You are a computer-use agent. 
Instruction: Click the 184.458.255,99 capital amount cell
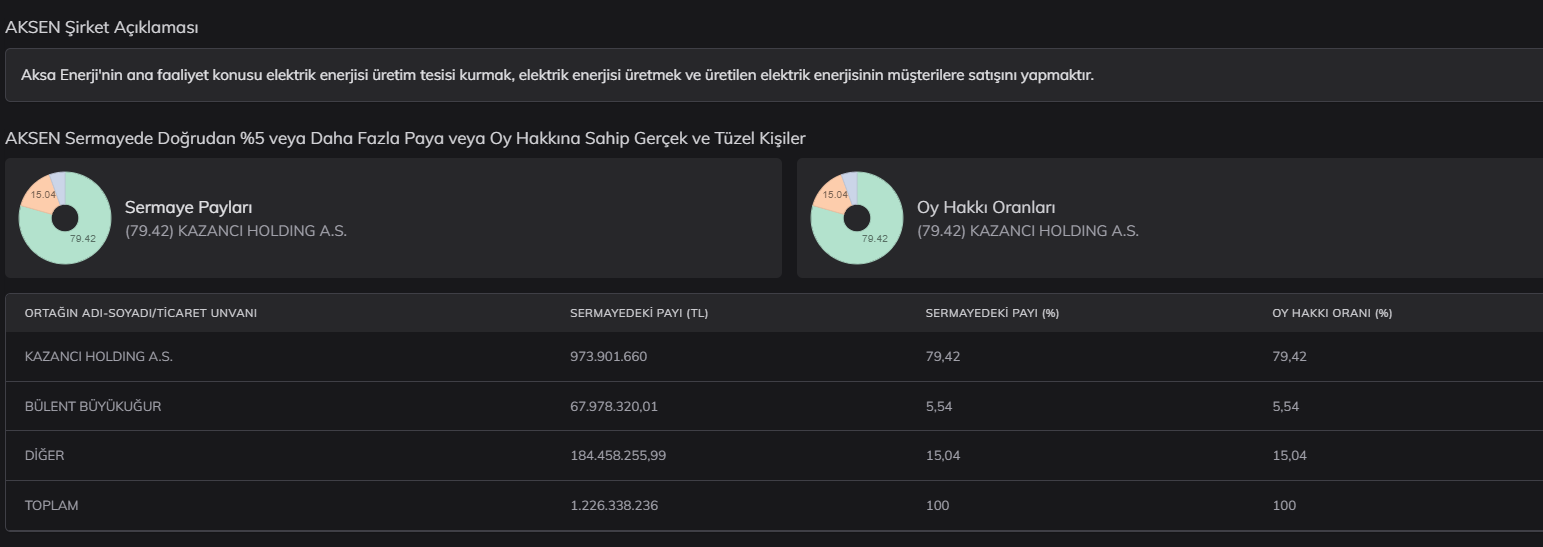coord(618,456)
